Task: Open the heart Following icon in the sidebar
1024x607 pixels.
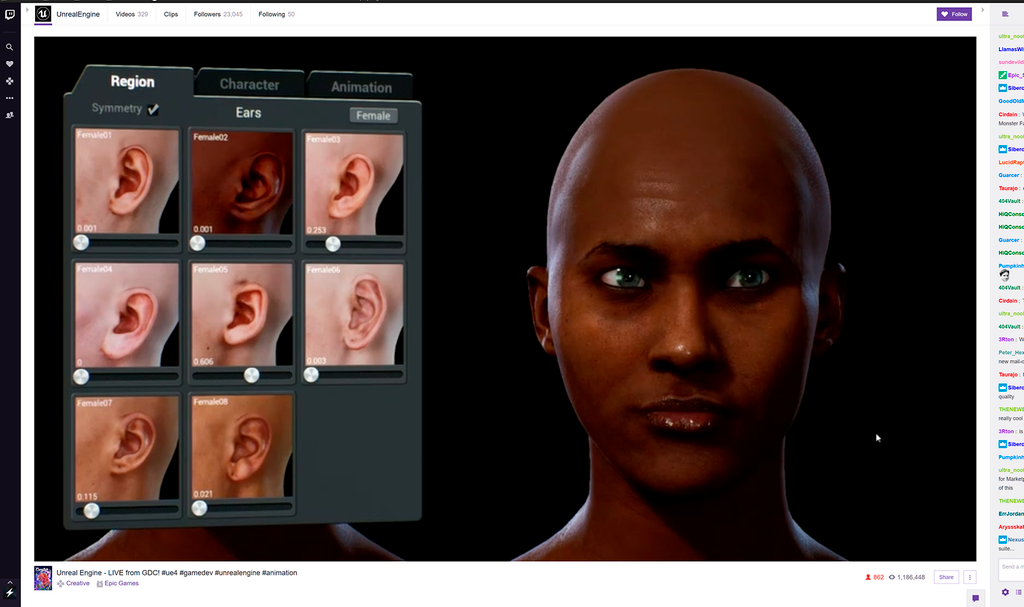Action: (10, 64)
